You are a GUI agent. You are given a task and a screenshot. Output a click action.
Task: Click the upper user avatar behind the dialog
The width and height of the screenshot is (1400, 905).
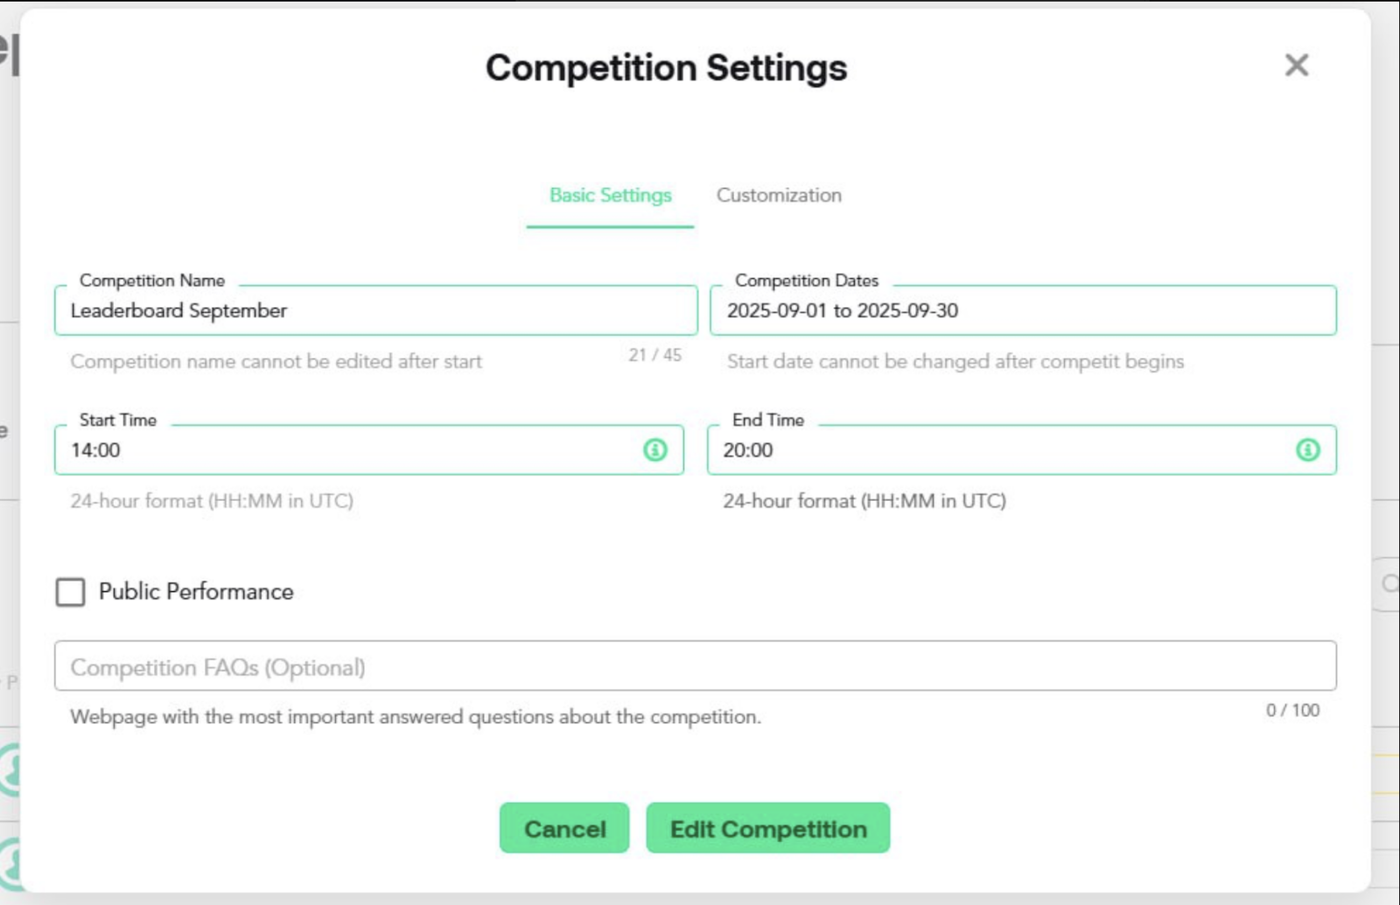[10, 769]
